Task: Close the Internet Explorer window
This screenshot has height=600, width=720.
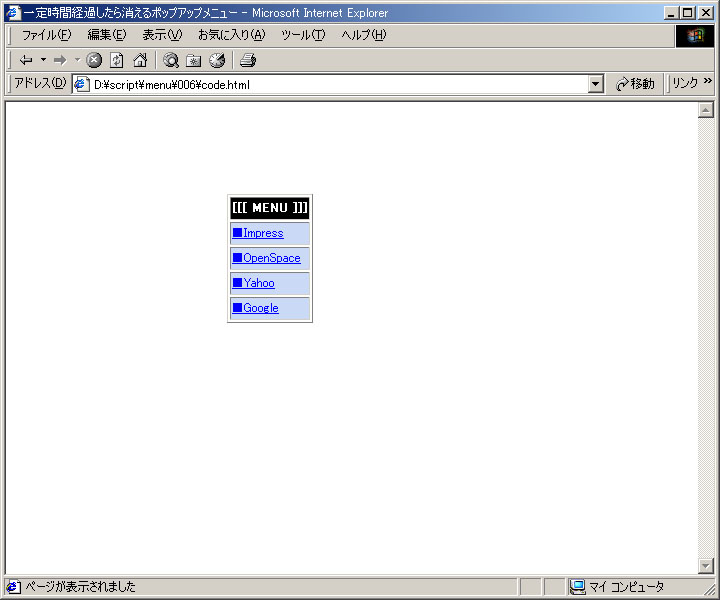Action: tap(706, 13)
